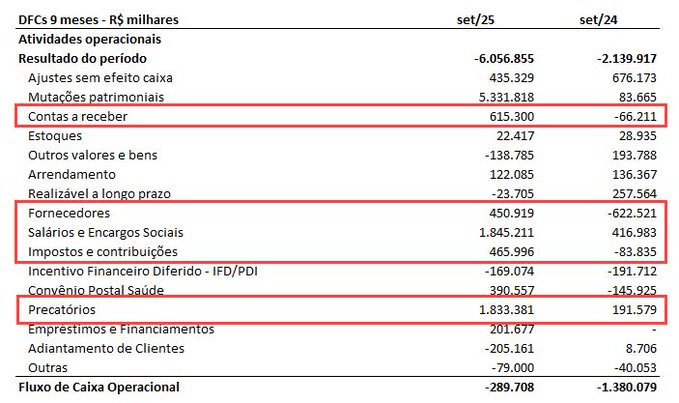Image resolution: width=679 pixels, height=403 pixels.
Task: Select the 'Fornecedores' row label
Action: pos(69,213)
